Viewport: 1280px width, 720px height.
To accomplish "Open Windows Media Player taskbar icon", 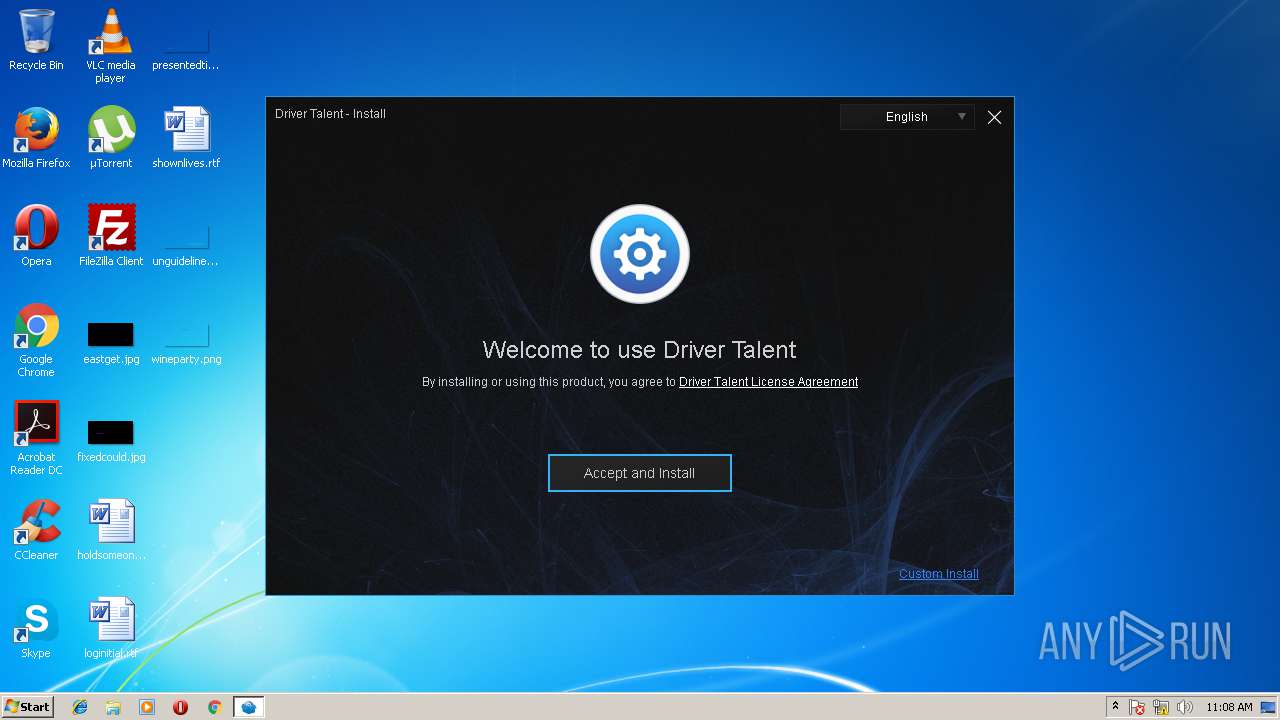I will coord(147,707).
